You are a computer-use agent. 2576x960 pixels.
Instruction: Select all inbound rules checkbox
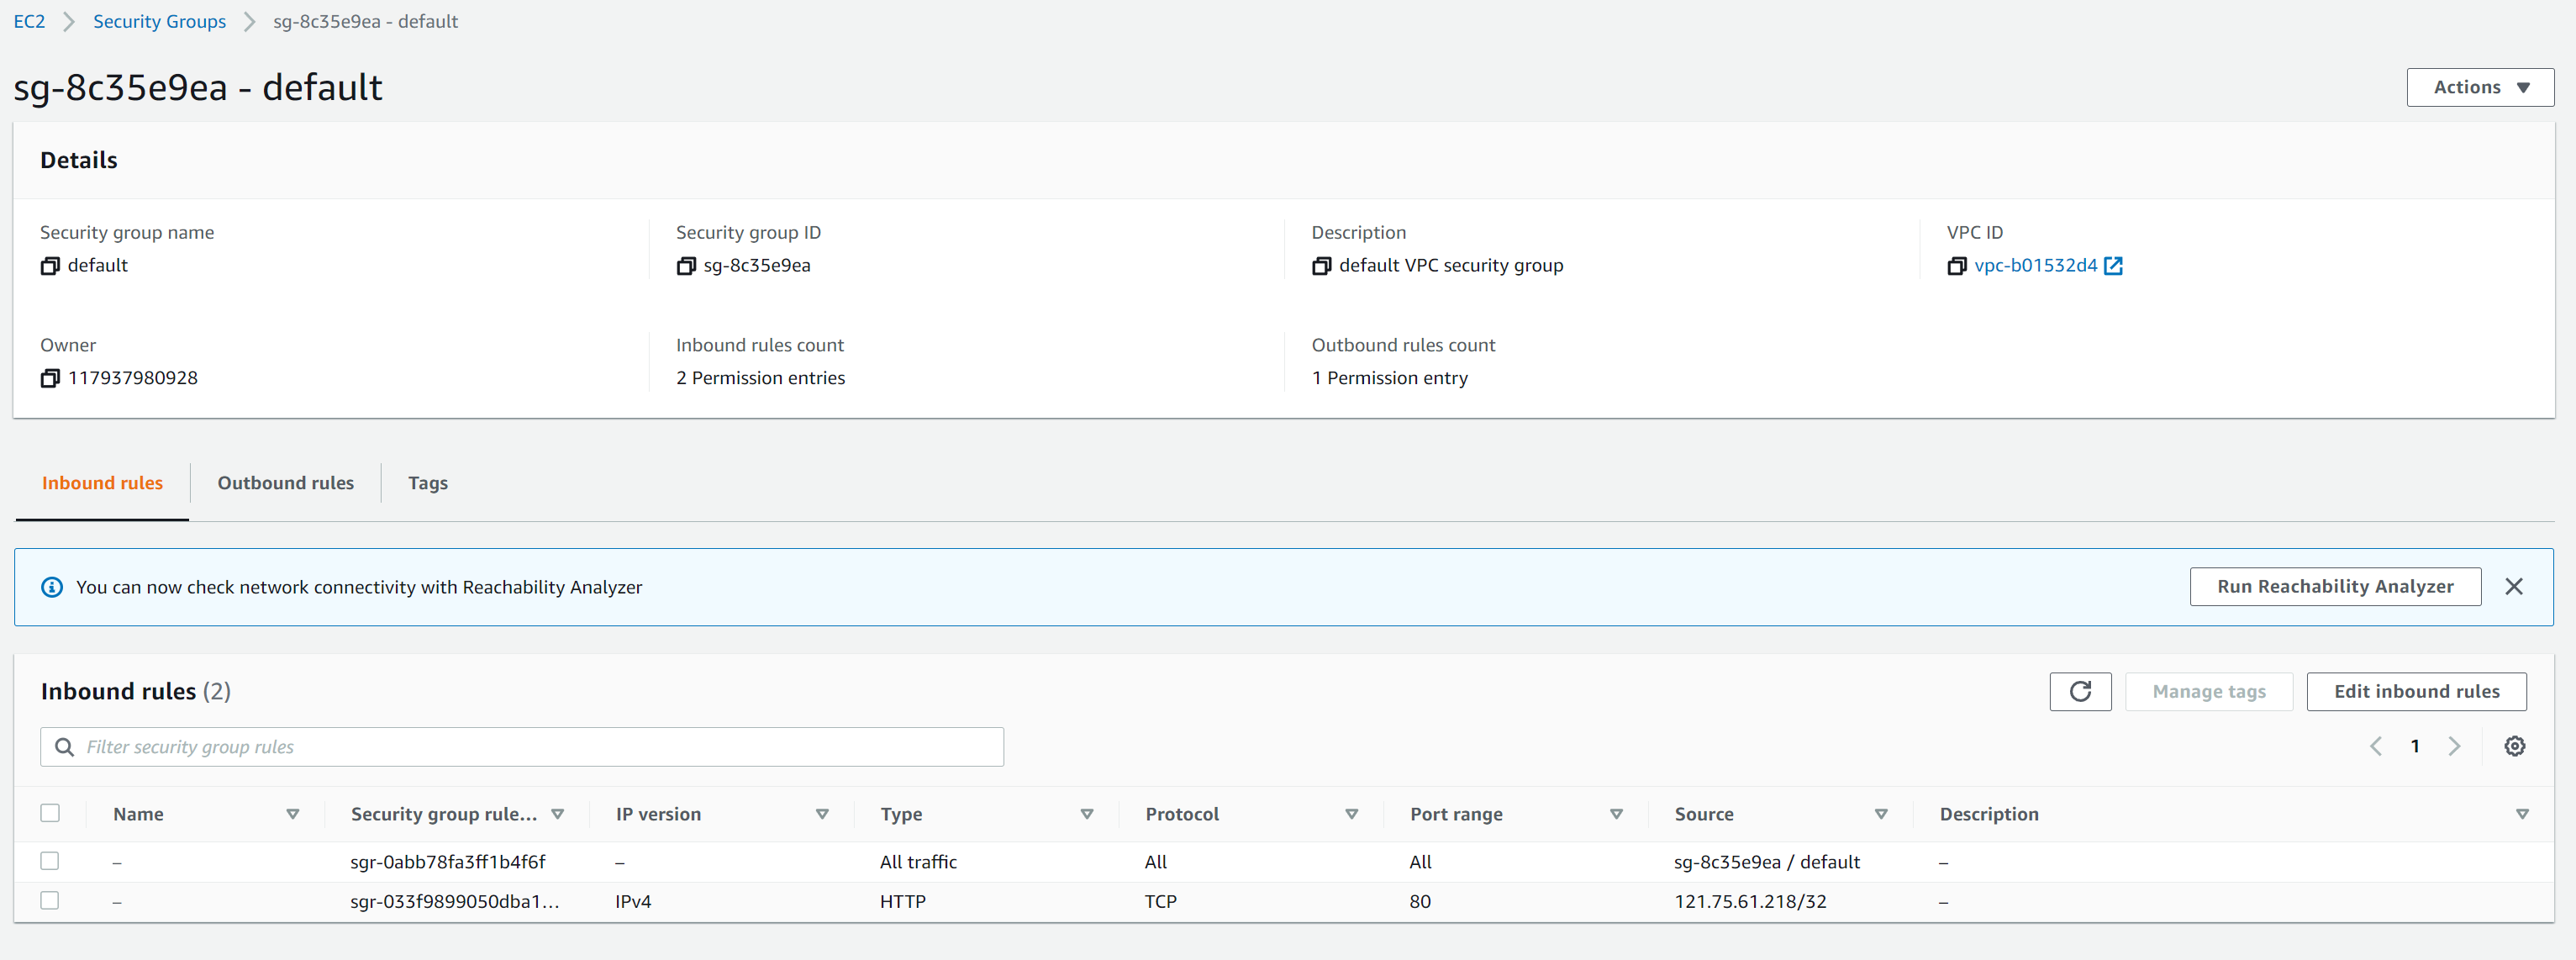pos(50,813)
